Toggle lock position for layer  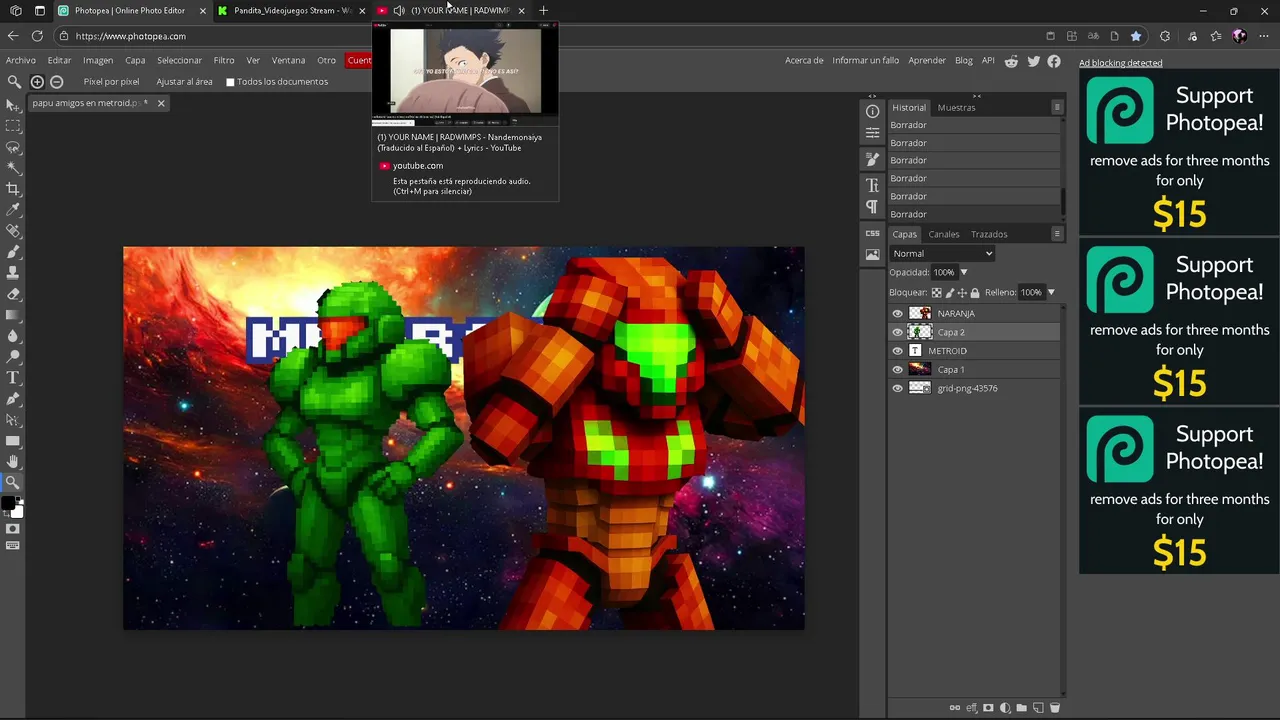click(962, 293)
